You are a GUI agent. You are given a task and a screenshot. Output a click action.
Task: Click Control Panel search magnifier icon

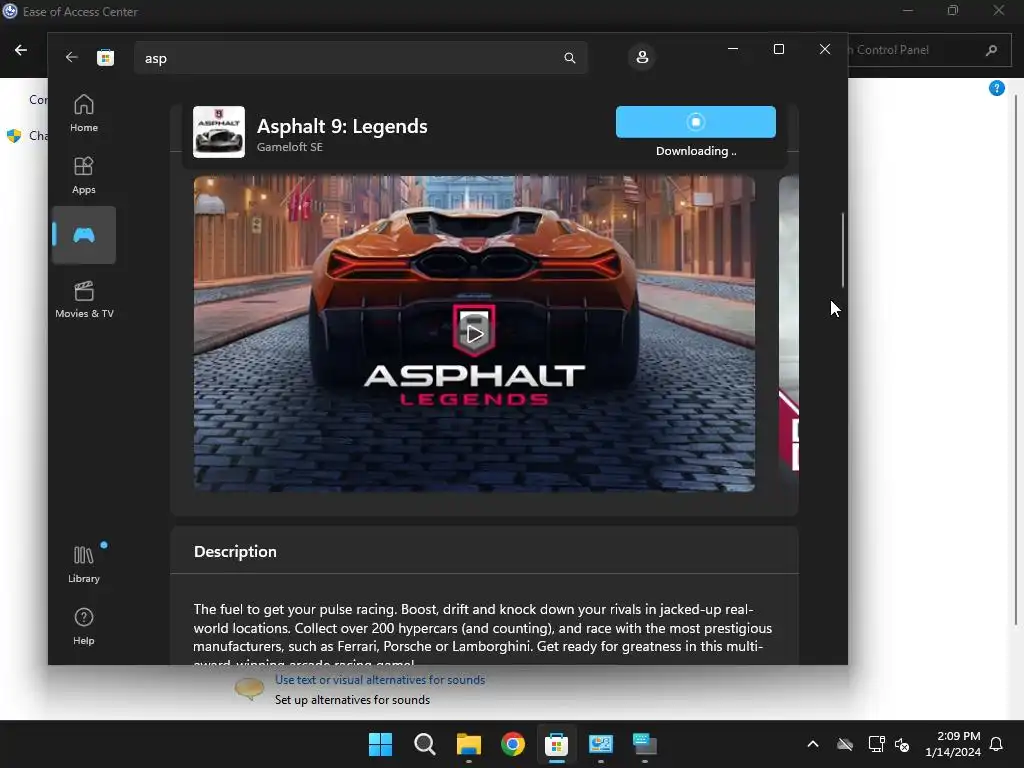coord(991,50)
